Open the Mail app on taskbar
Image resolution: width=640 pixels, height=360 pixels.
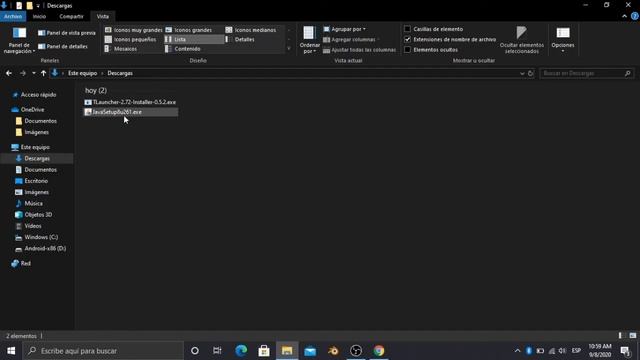[310, 351]
